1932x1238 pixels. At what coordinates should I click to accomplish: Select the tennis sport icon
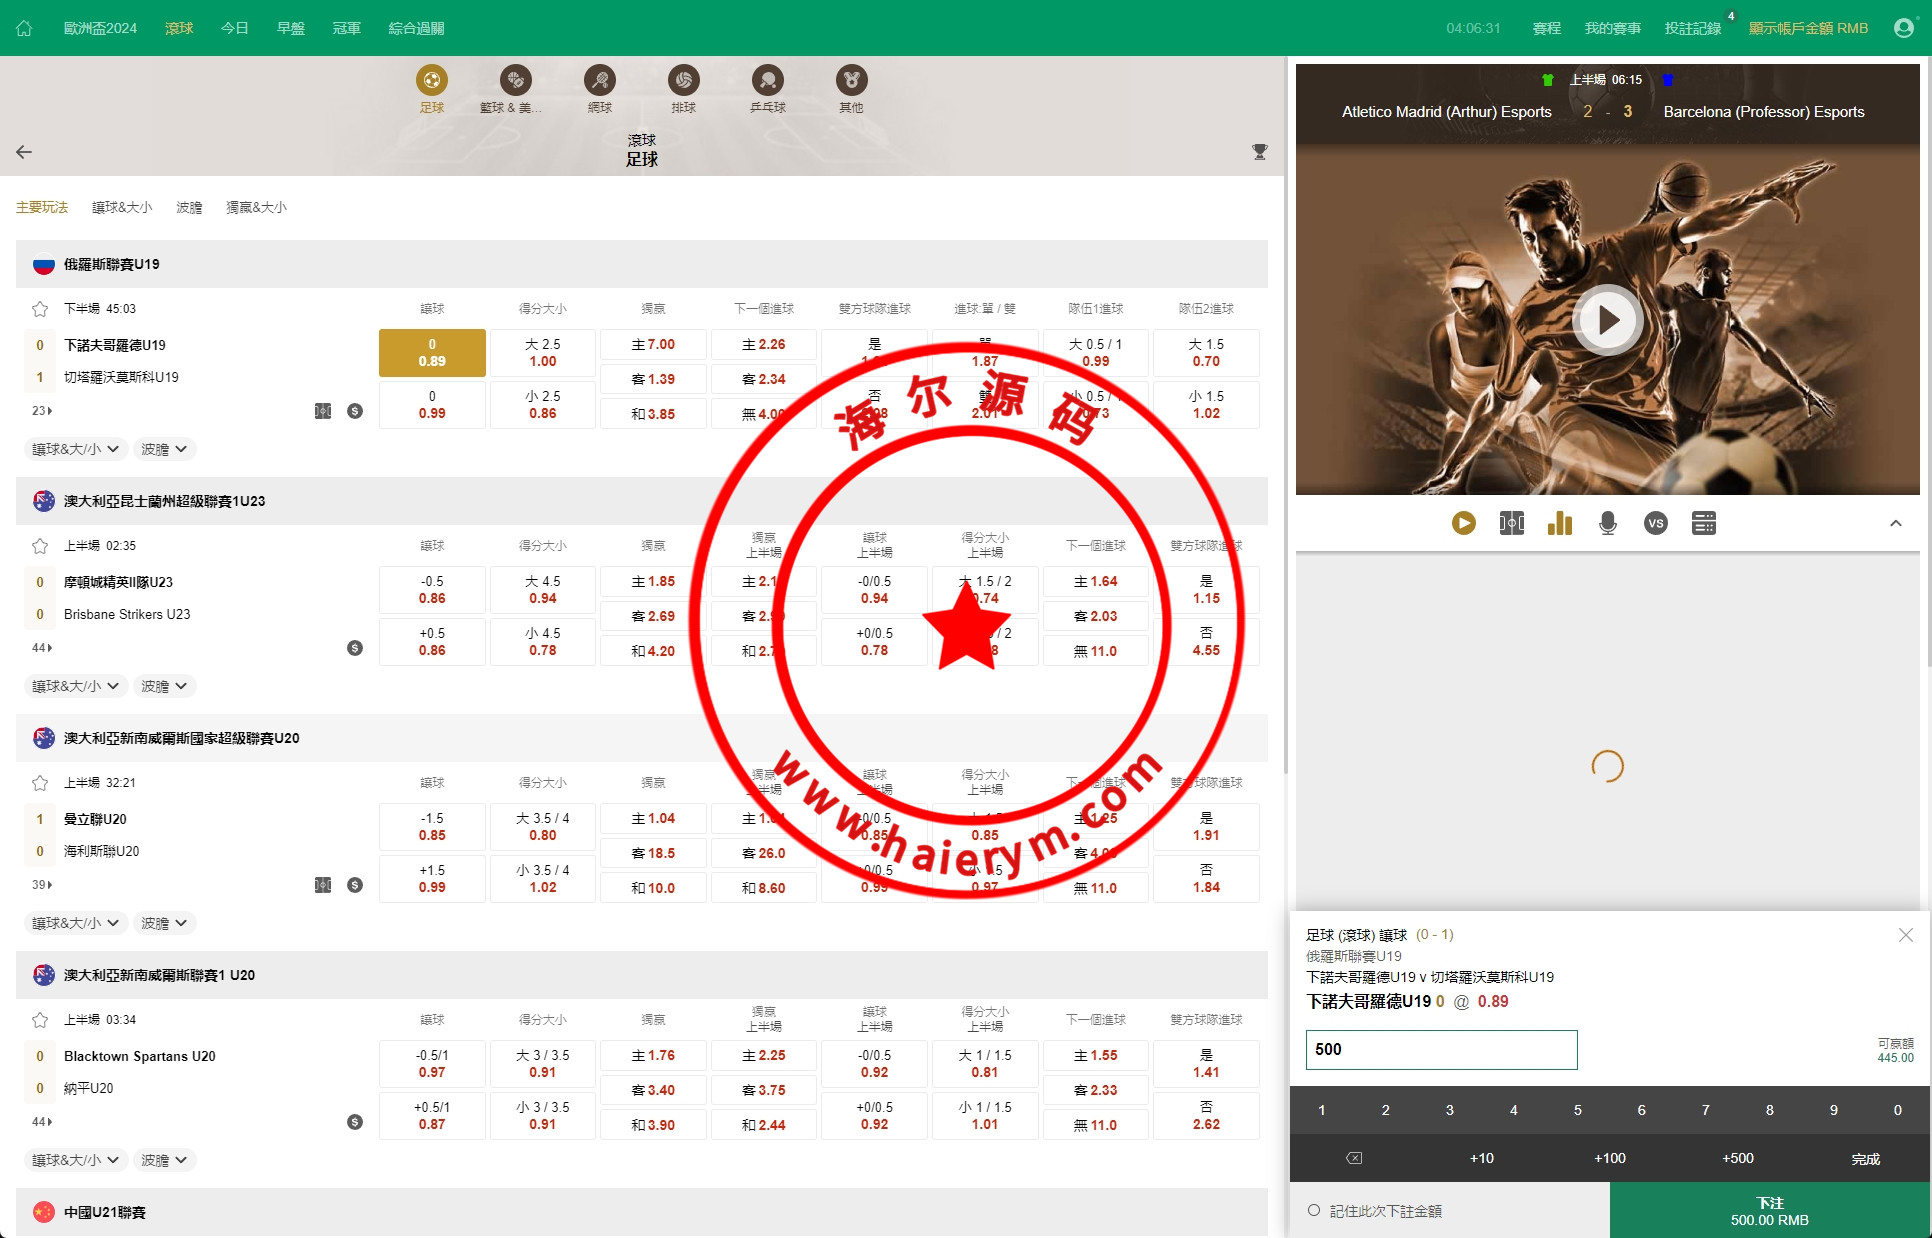pyautogui.click(x=600, y=80)
